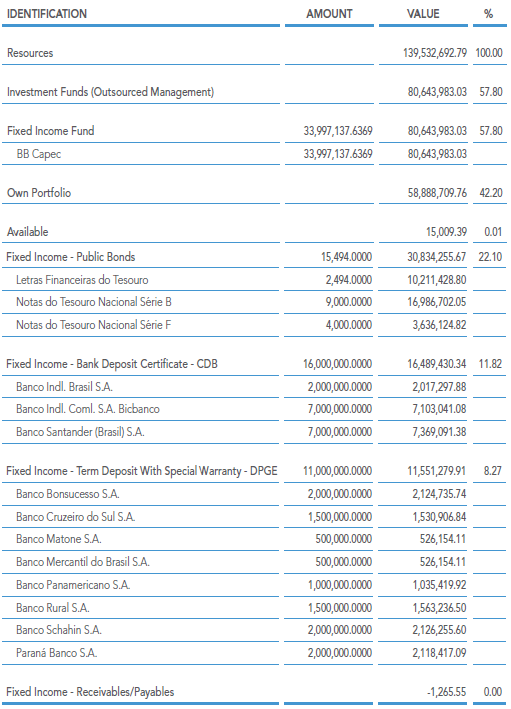Click the Resources value 139,532,692.79

pos(435,53)
